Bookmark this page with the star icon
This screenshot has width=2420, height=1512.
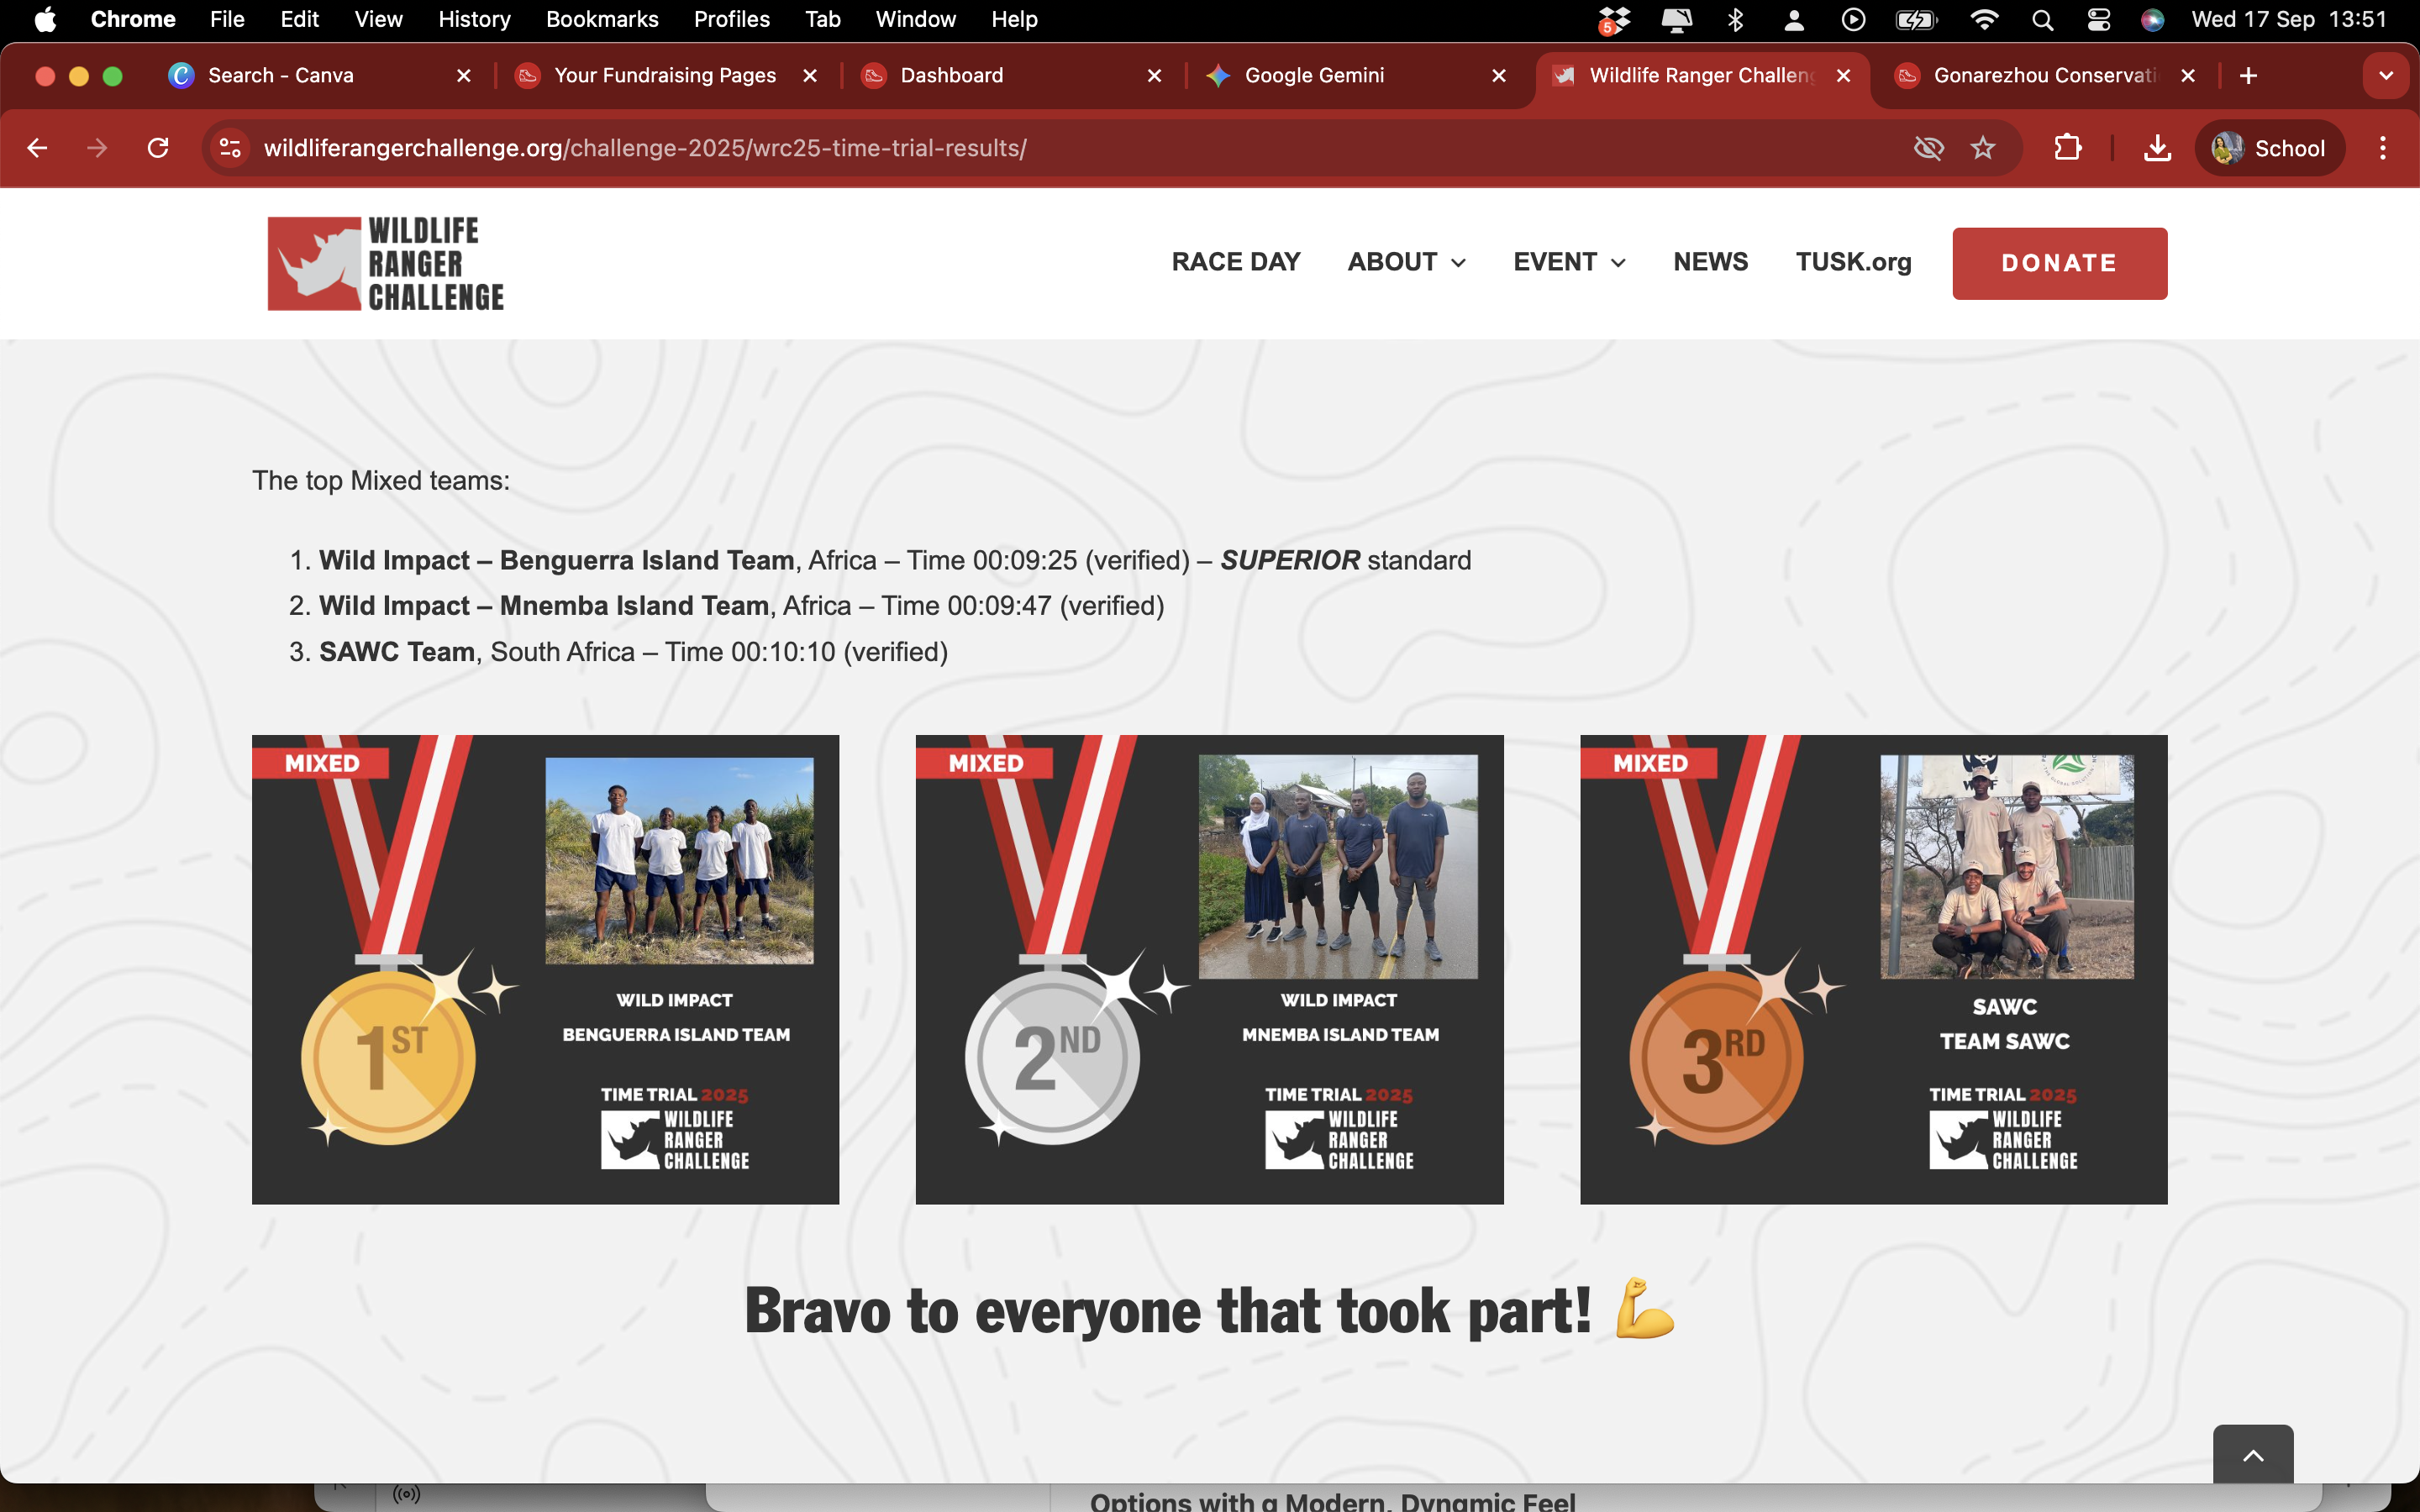[x=1984, y=147]
